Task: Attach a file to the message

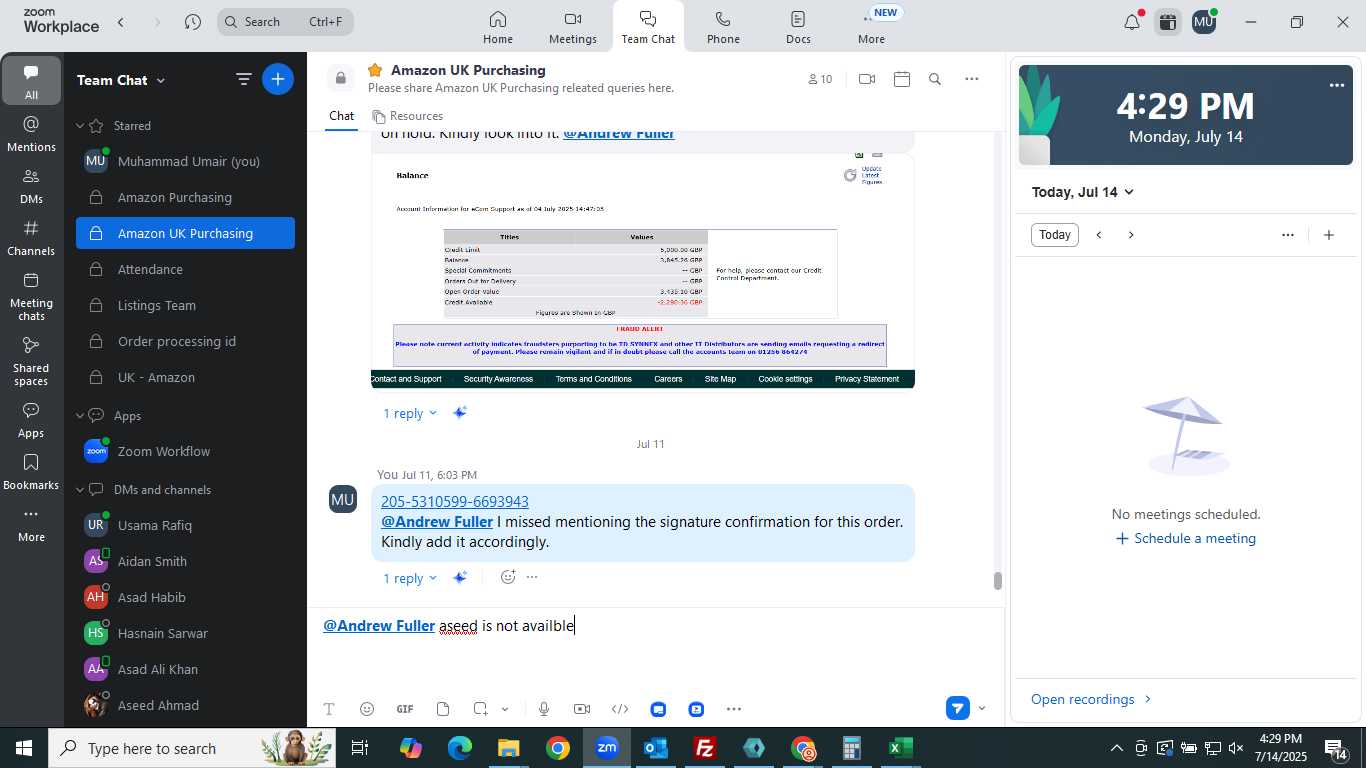Action: pyautogui.click(x=443, y=709)
